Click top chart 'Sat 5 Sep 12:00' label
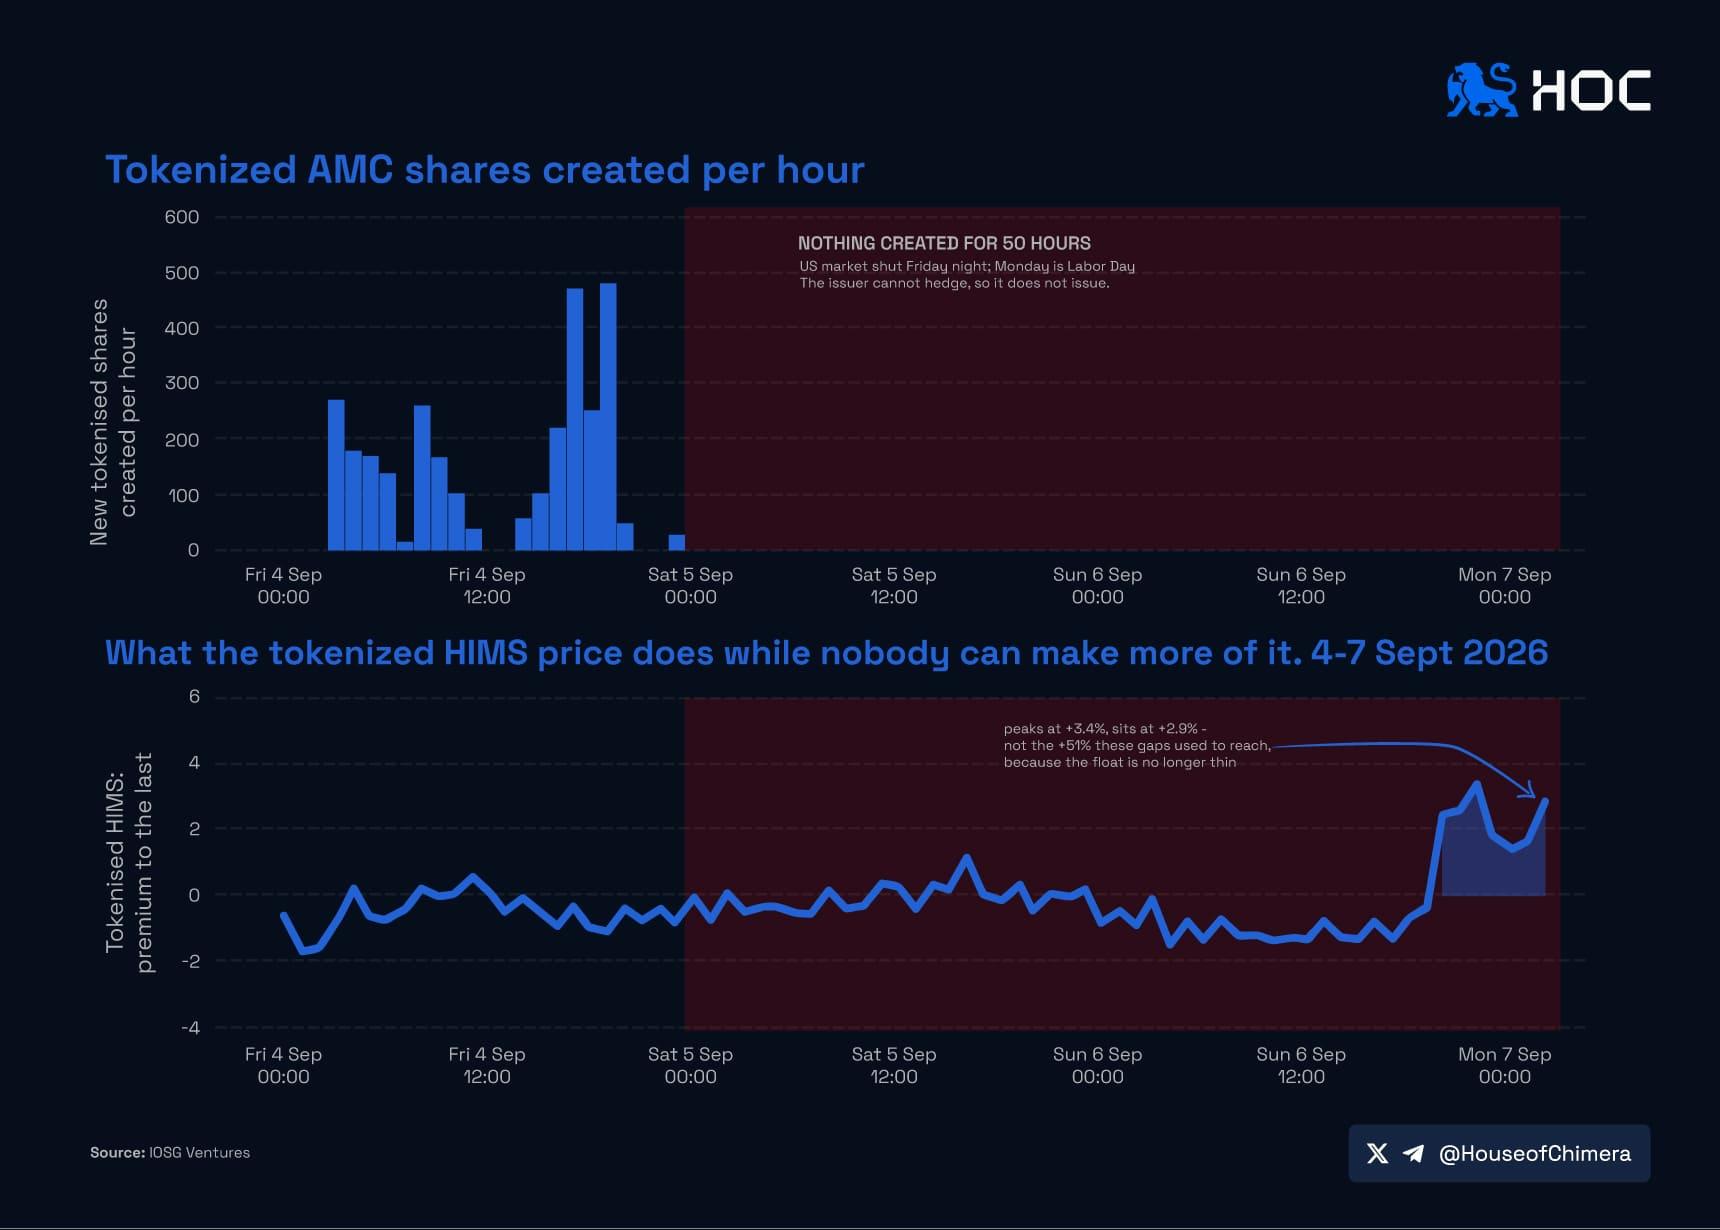This screenshot has width=1720, height=1230. point(894,586)
